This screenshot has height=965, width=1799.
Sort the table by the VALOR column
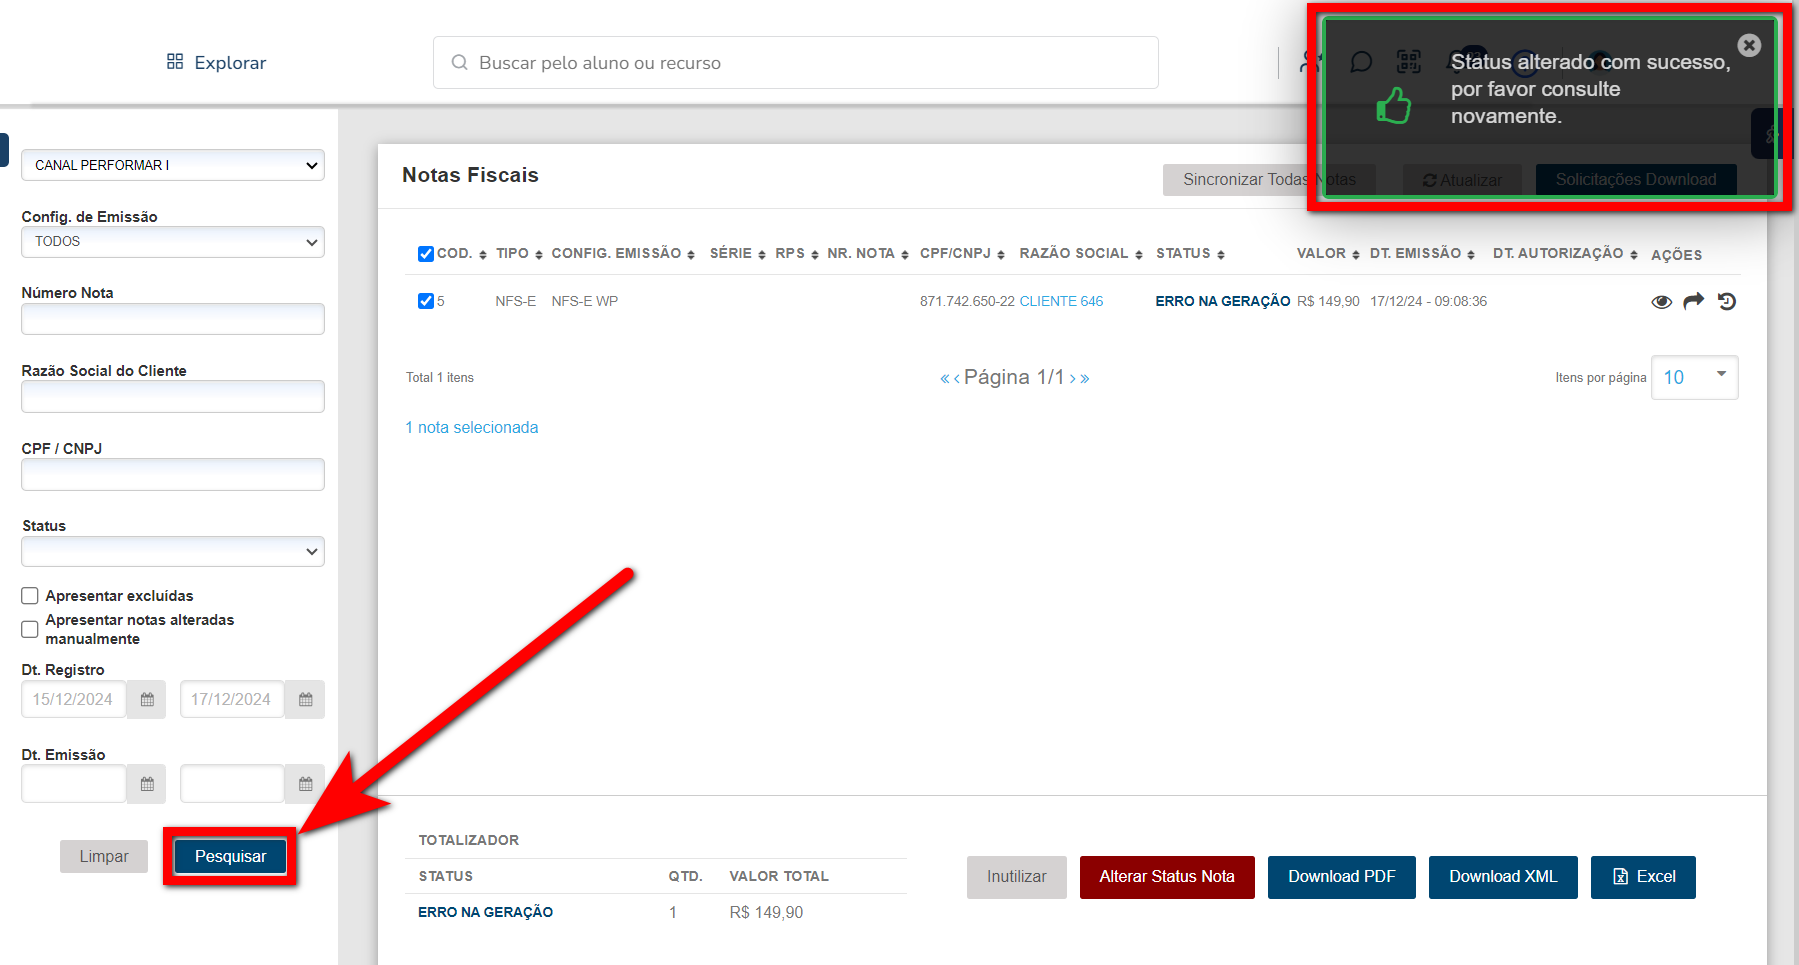[1327, 254]
